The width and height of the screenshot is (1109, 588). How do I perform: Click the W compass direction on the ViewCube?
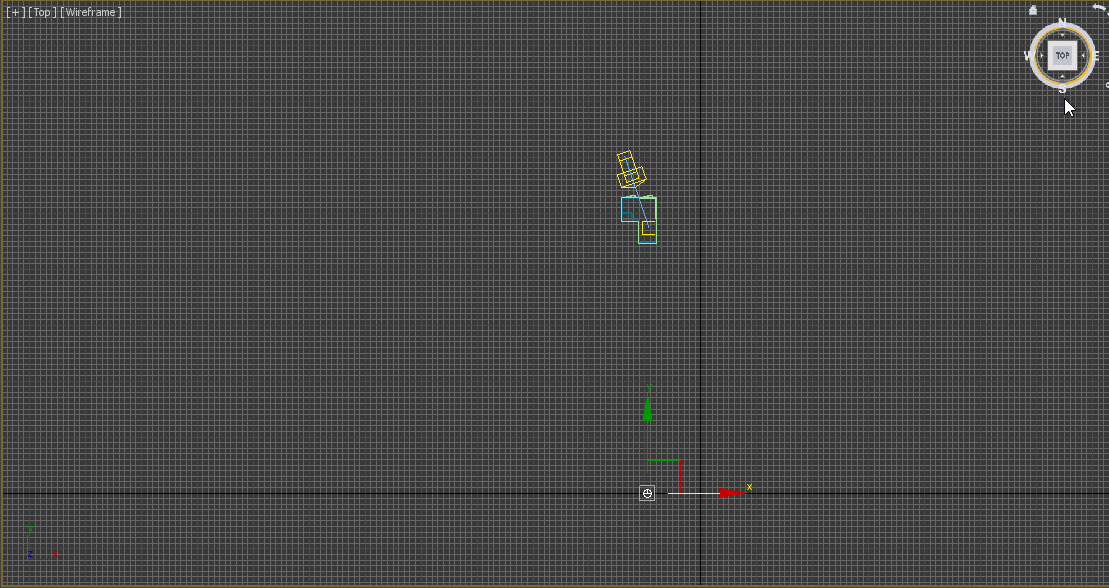click(1029, 55)
